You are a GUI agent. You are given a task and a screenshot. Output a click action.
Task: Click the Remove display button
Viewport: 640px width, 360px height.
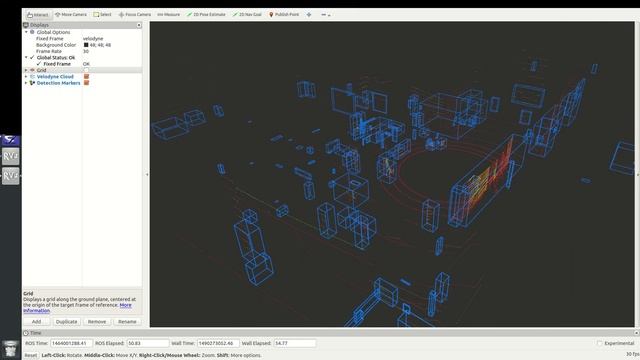coord(97,322)
